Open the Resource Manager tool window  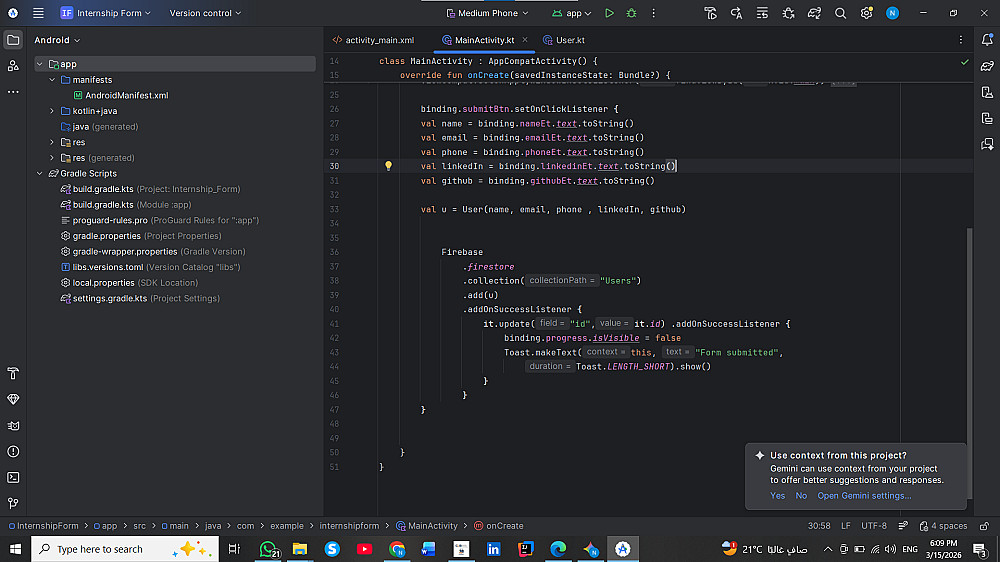tap(13, 66)
